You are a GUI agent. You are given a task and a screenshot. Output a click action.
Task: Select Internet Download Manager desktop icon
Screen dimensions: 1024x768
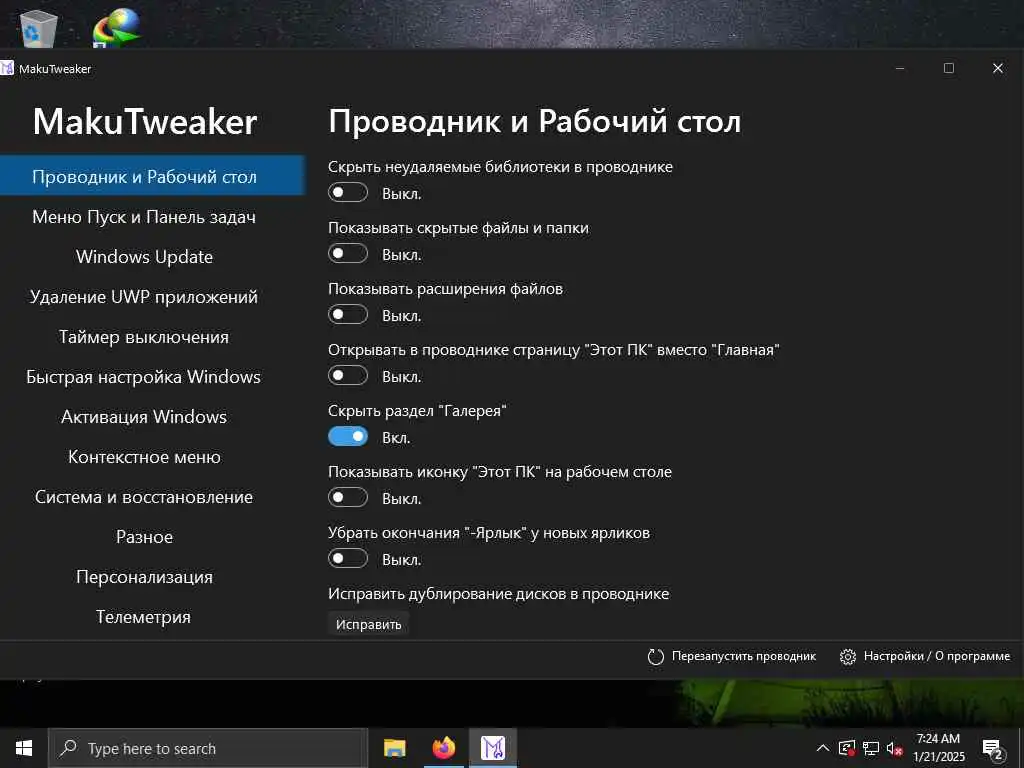116,28
